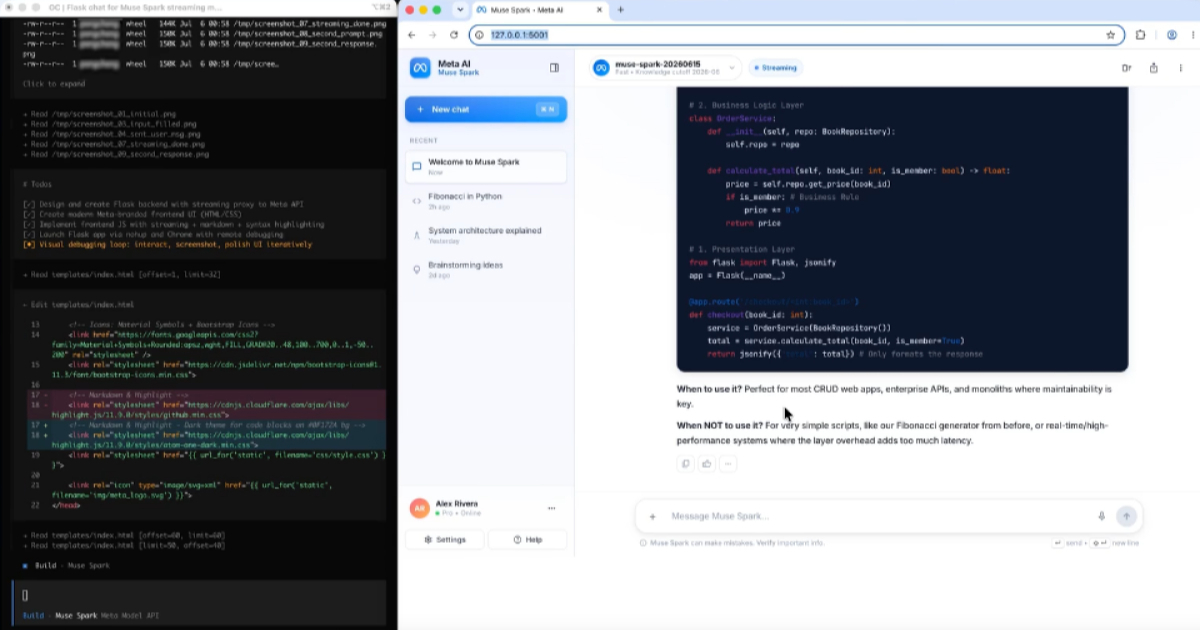Go forward in the browser
1200x630 pixels.
pyautogui.click(x=433, y=34)
